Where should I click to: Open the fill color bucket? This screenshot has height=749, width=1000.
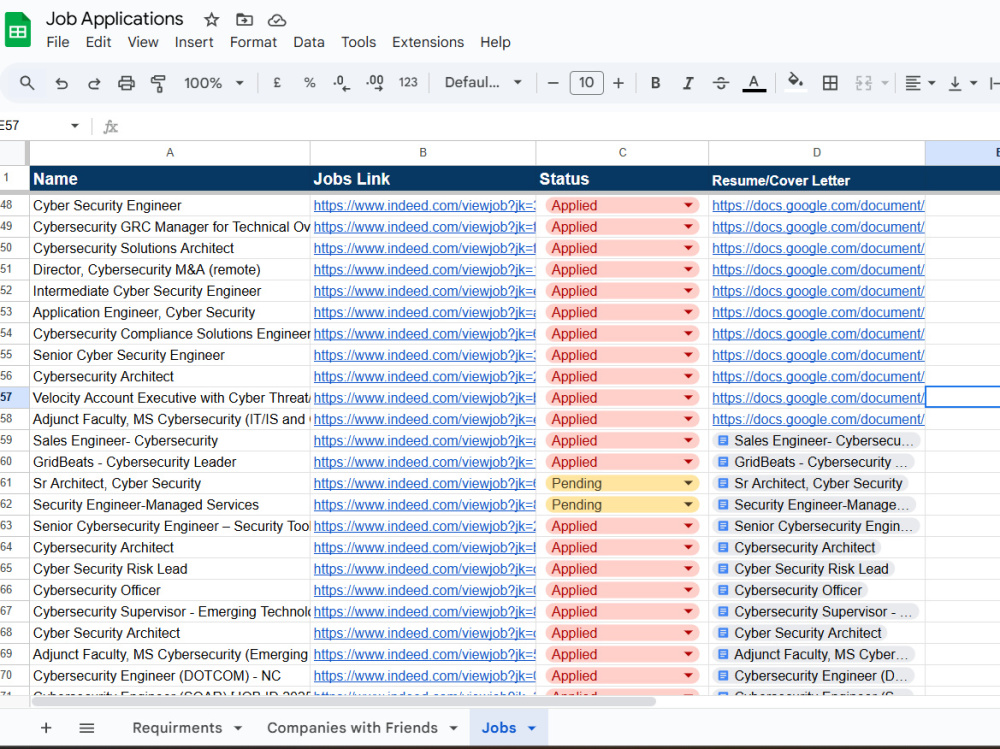pyautogui.click(x=795, y=82)
